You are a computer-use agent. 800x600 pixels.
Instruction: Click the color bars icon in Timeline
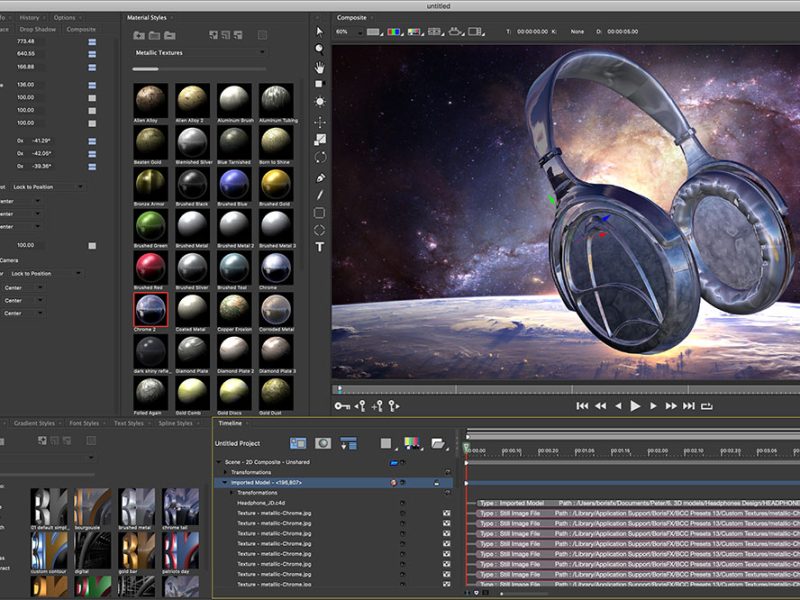411,443
